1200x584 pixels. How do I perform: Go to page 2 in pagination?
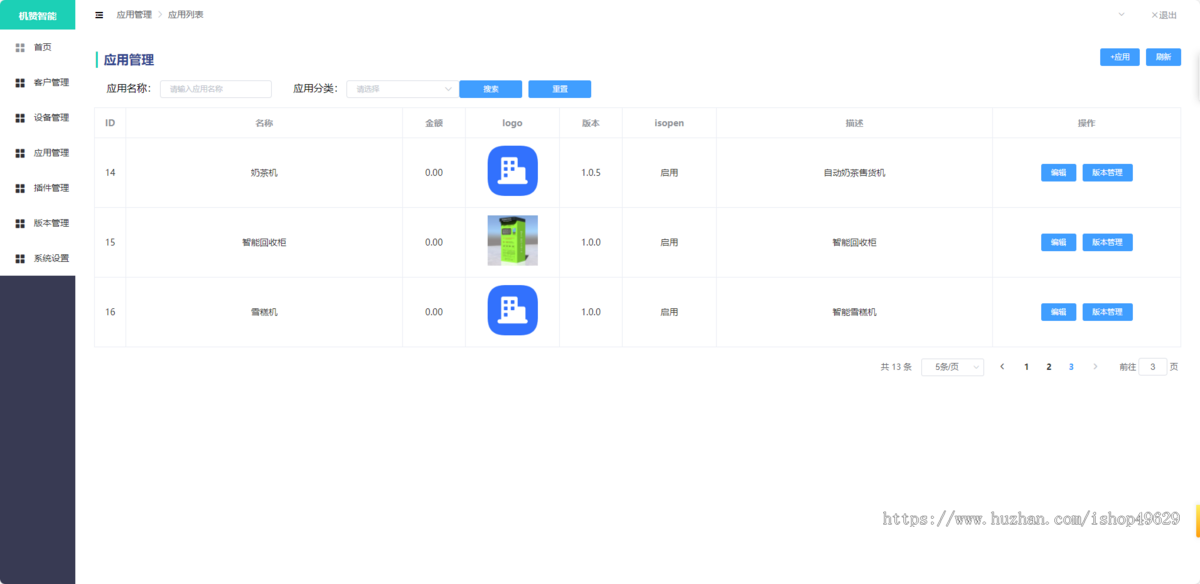coord(1049,367)
